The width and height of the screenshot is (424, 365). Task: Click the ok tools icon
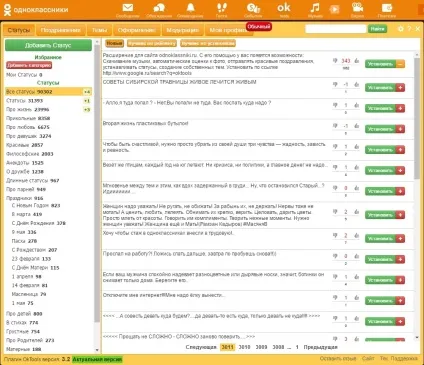(x=284, y=8)
